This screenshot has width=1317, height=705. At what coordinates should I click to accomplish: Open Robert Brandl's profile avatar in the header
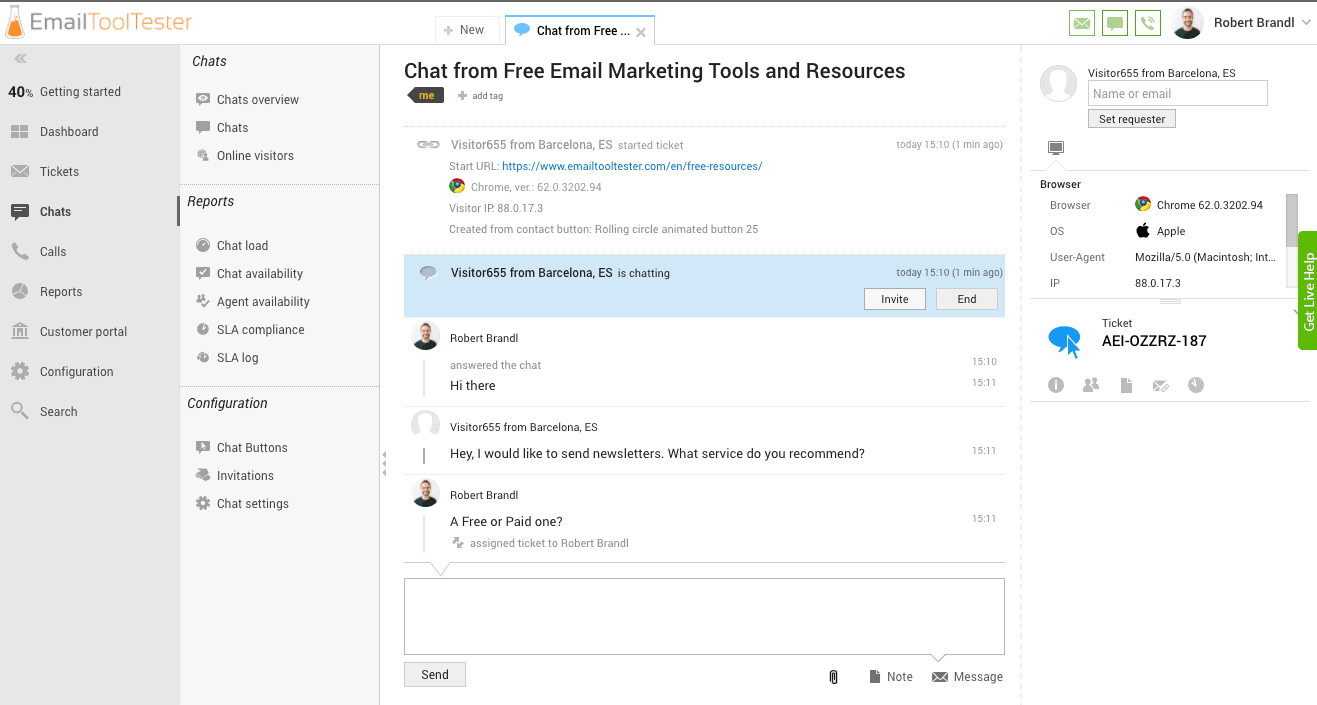pos(1187,23)
